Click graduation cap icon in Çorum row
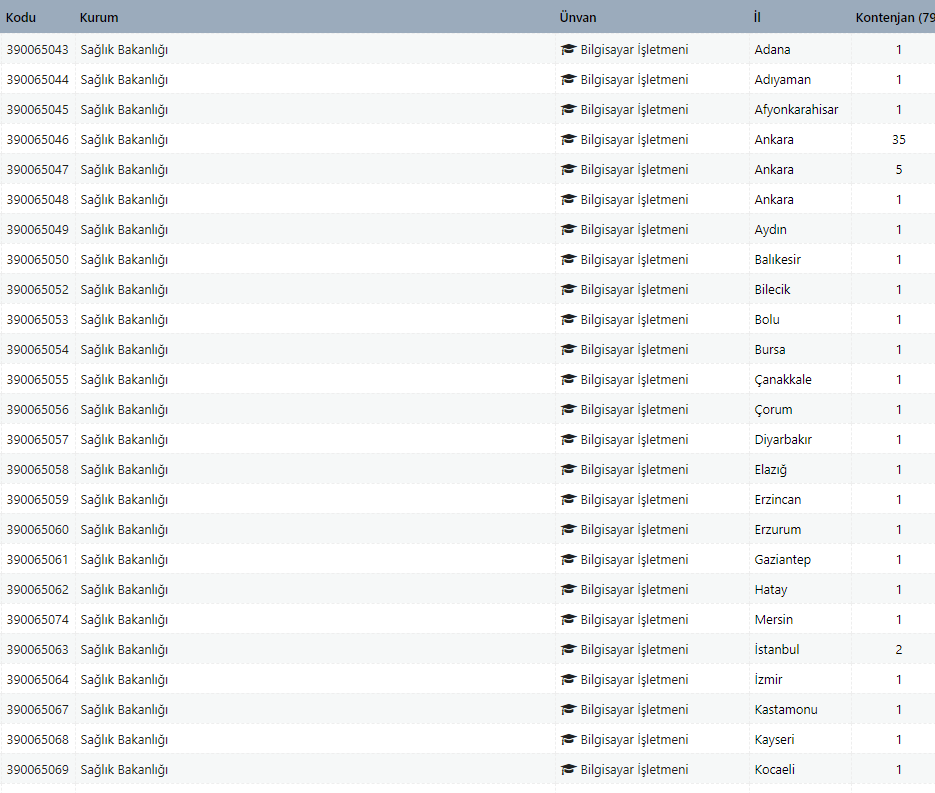Image resolution: width=935 pixels, height=793 pixels. (x=568, y=410)
